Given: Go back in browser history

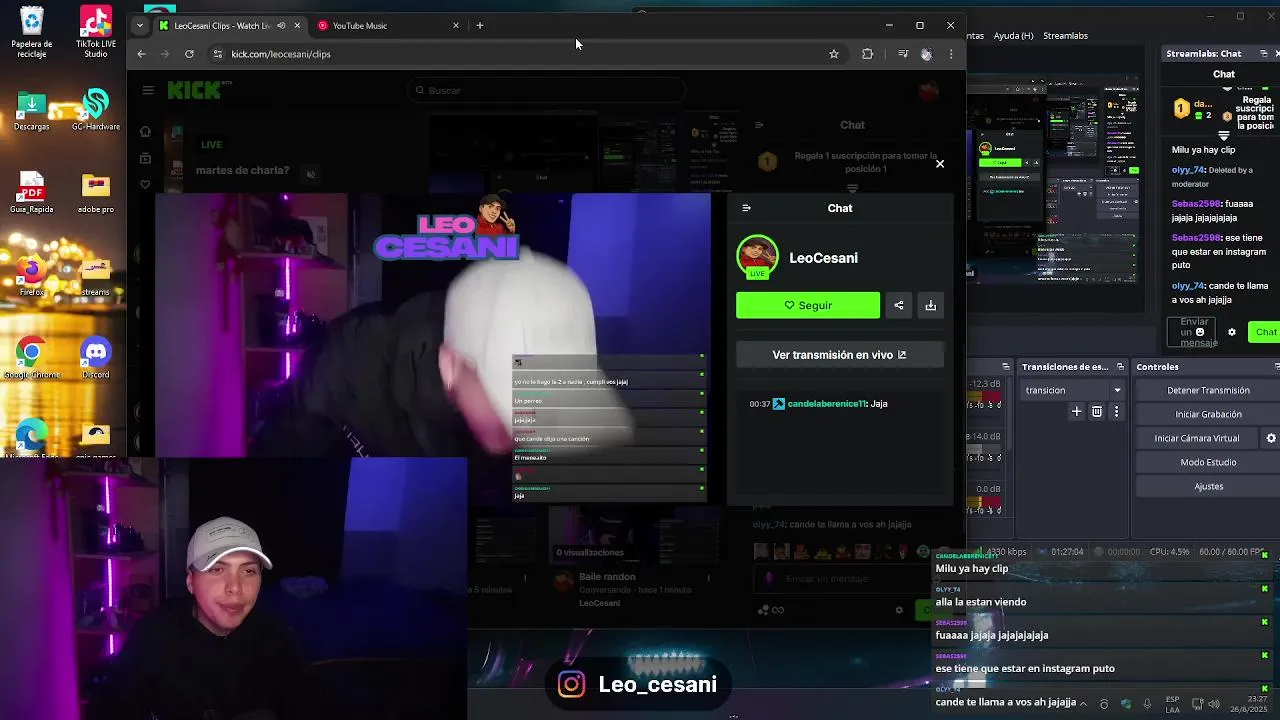Looking at the screenshot, I should (x=141, y=54).
